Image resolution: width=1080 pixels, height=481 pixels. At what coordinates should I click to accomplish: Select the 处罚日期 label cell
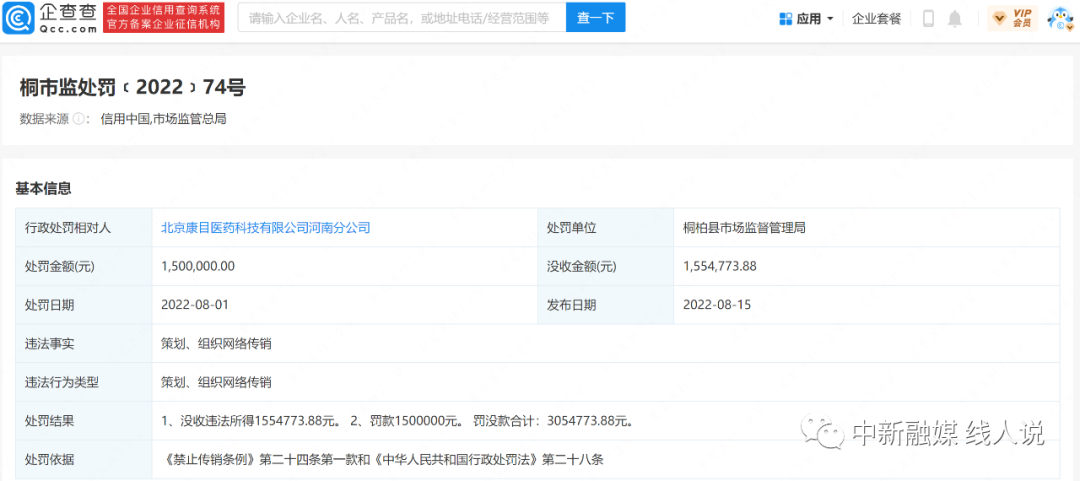coord(83,305)
